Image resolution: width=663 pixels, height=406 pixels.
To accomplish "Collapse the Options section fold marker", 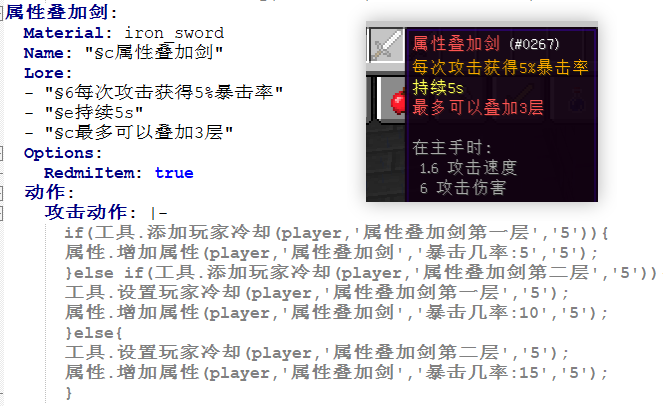I will [x=2, y=153].
